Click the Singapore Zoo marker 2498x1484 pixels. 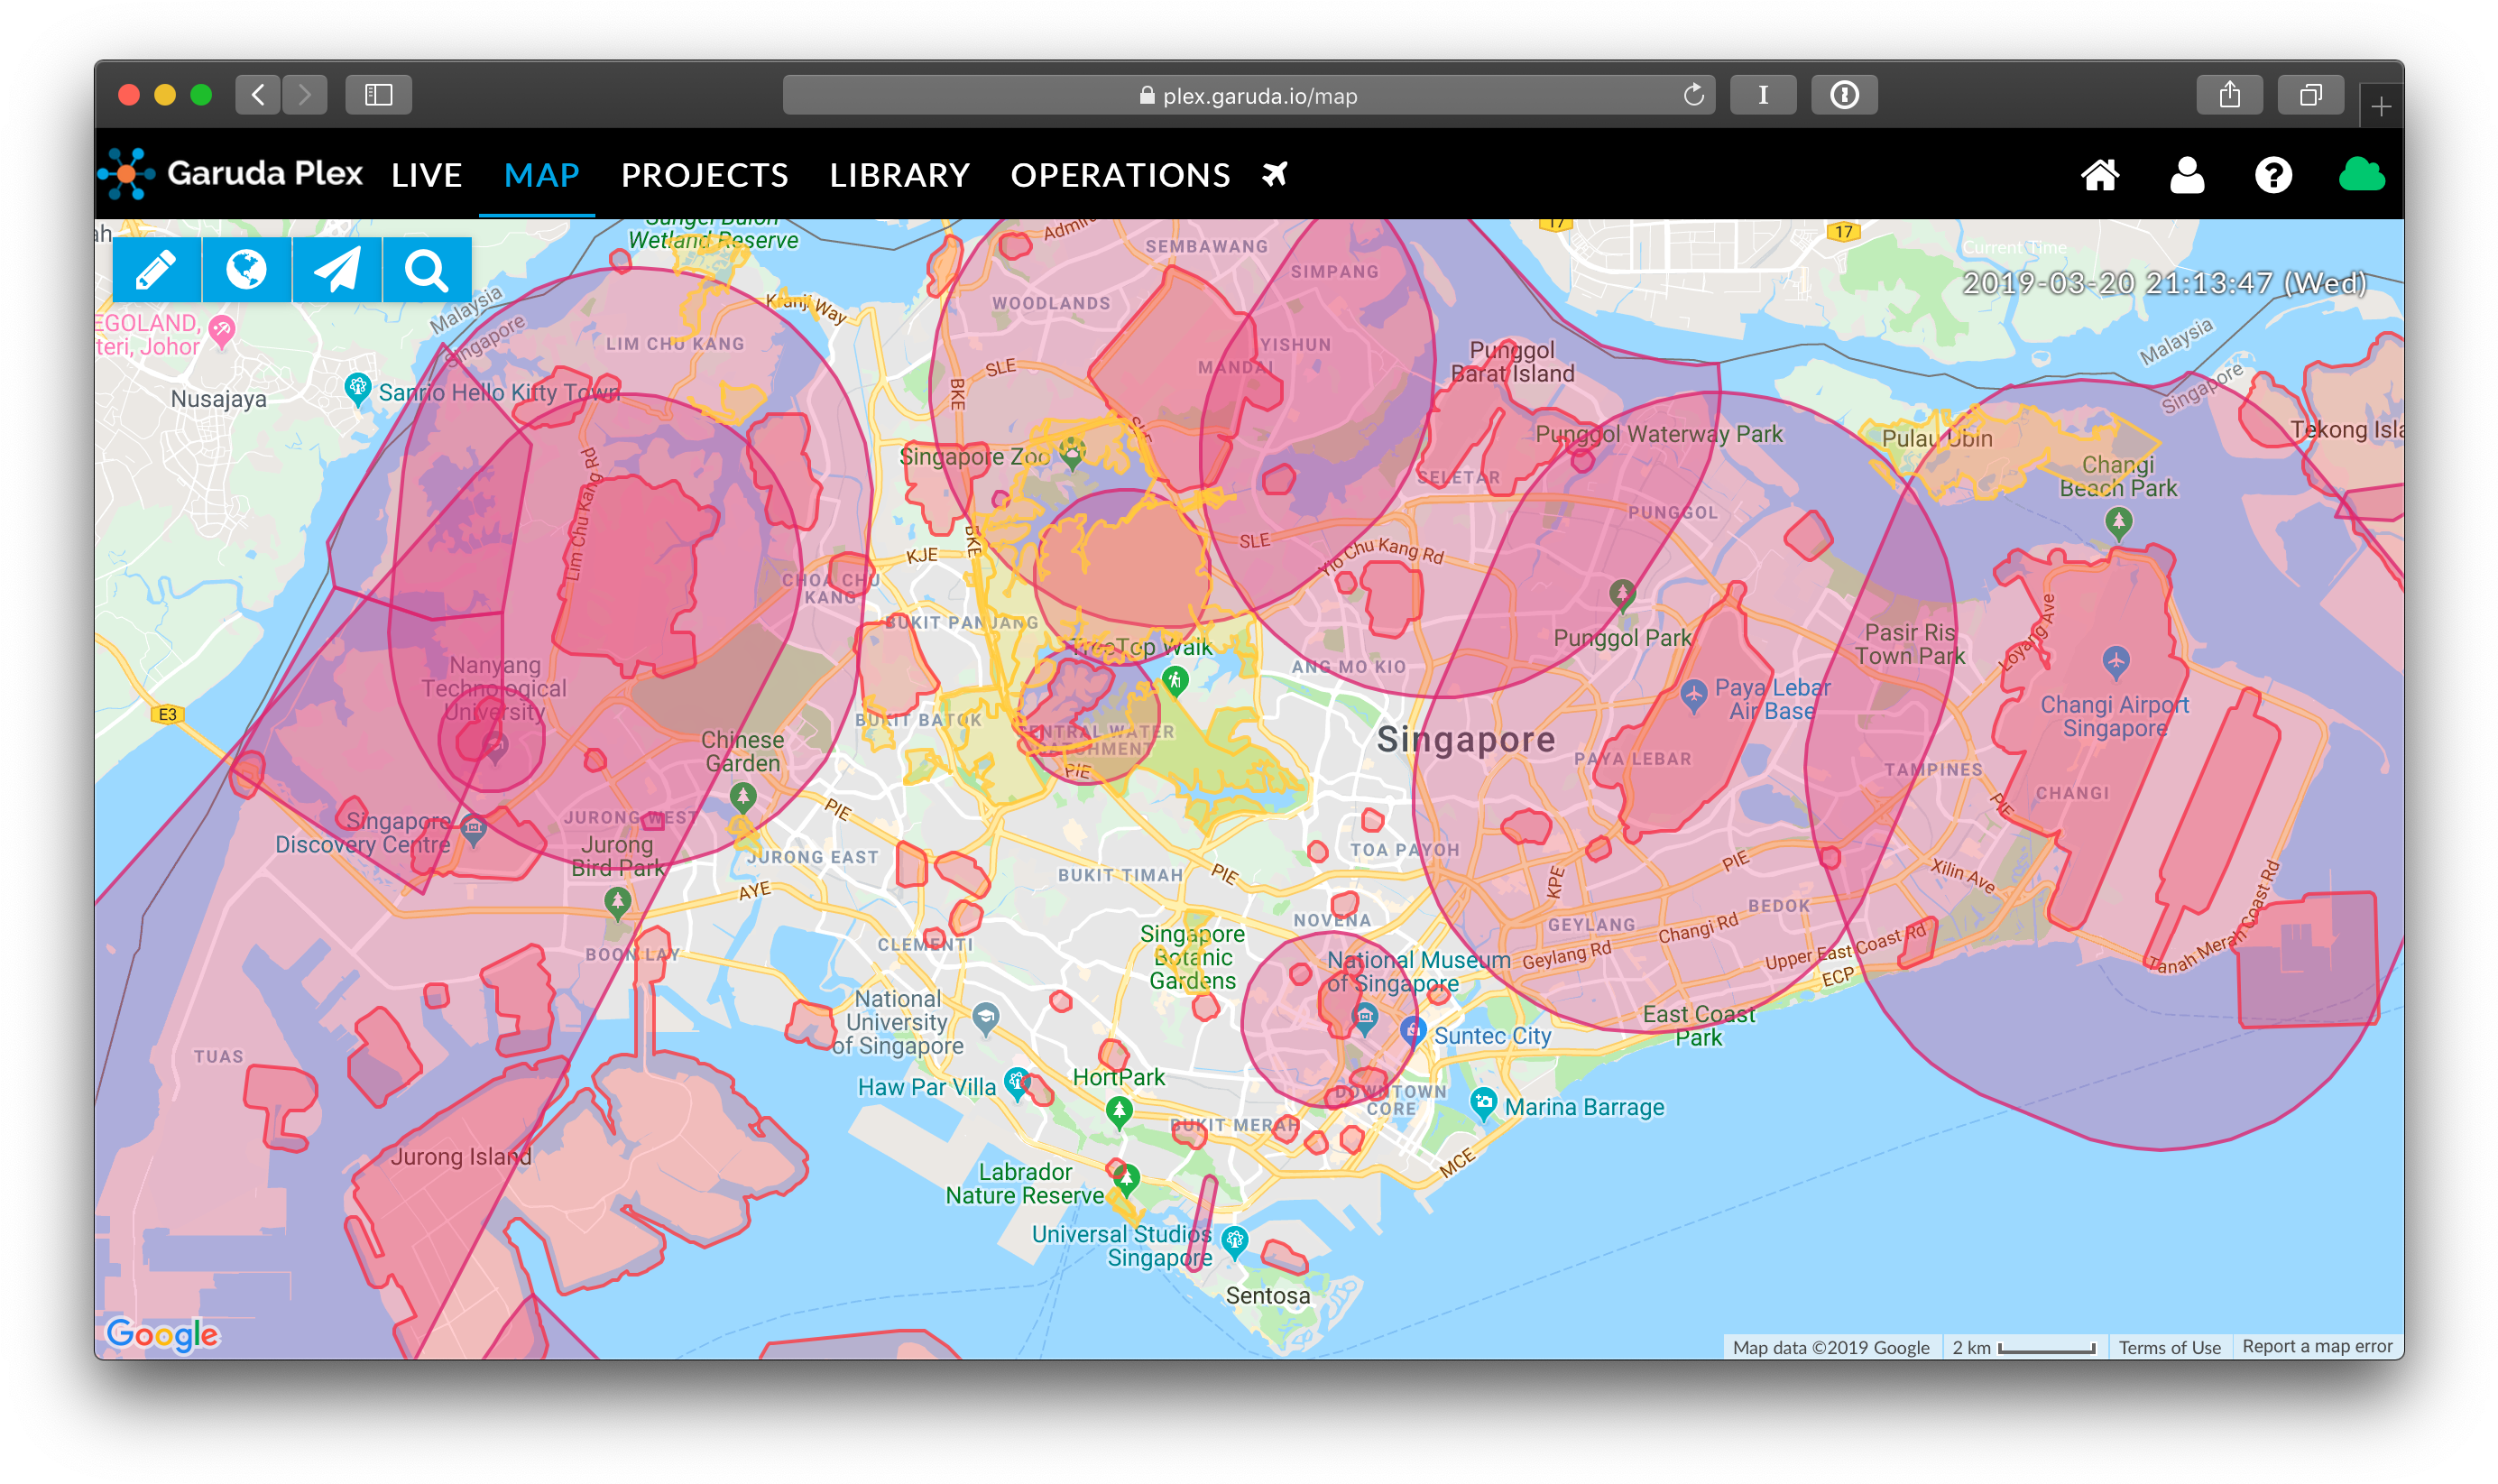pos(1072,453)
